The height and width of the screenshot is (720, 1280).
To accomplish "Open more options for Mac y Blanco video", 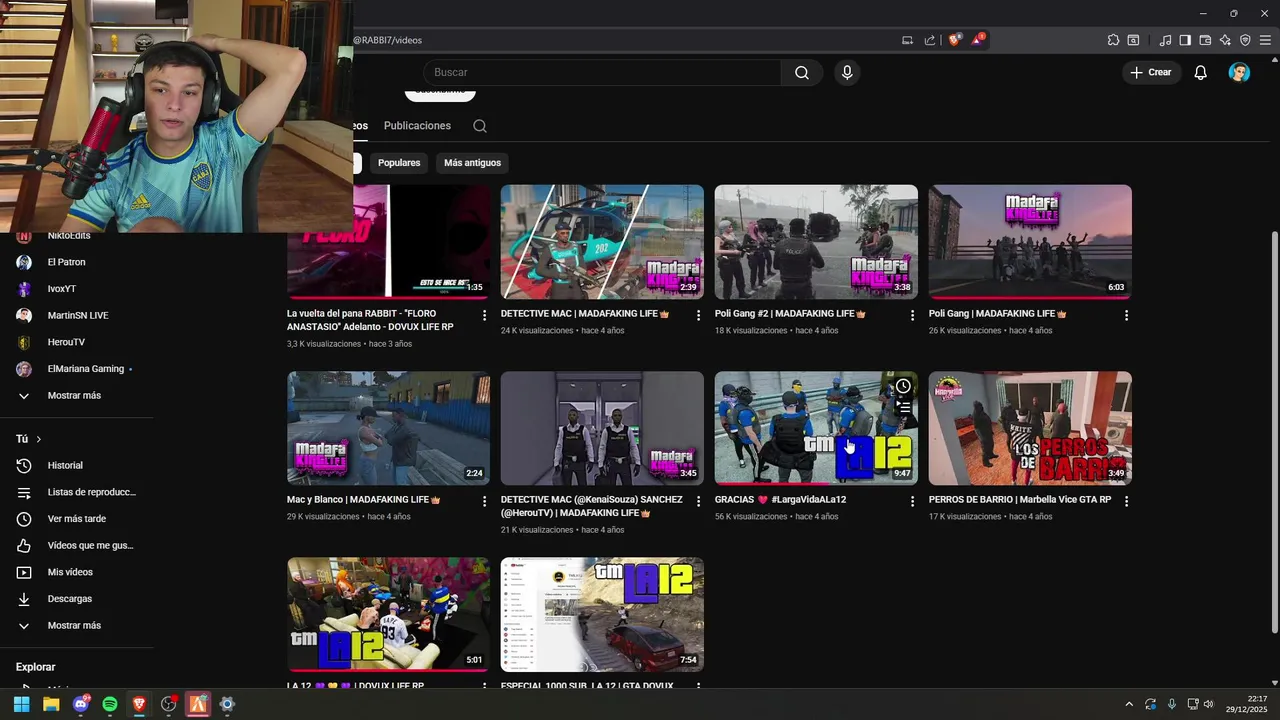I will coord(484,501).
